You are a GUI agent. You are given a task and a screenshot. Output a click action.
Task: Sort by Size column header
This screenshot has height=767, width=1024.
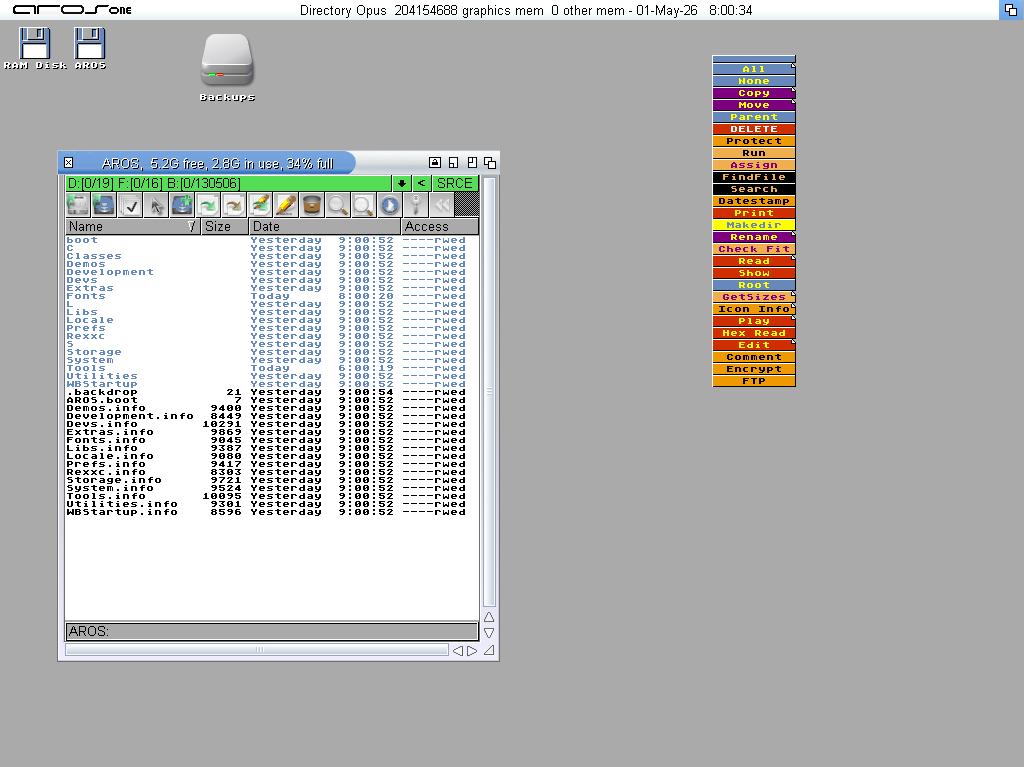[x=225, y=227]
